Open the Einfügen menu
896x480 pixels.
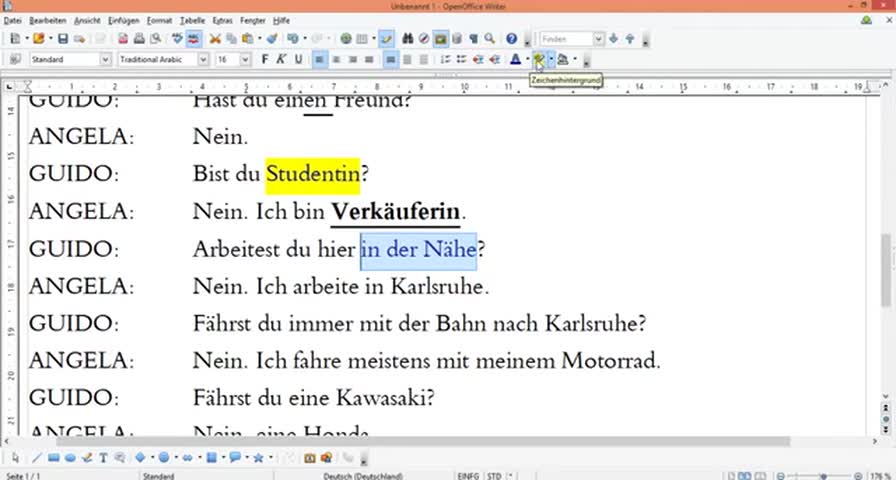[123, 21]
